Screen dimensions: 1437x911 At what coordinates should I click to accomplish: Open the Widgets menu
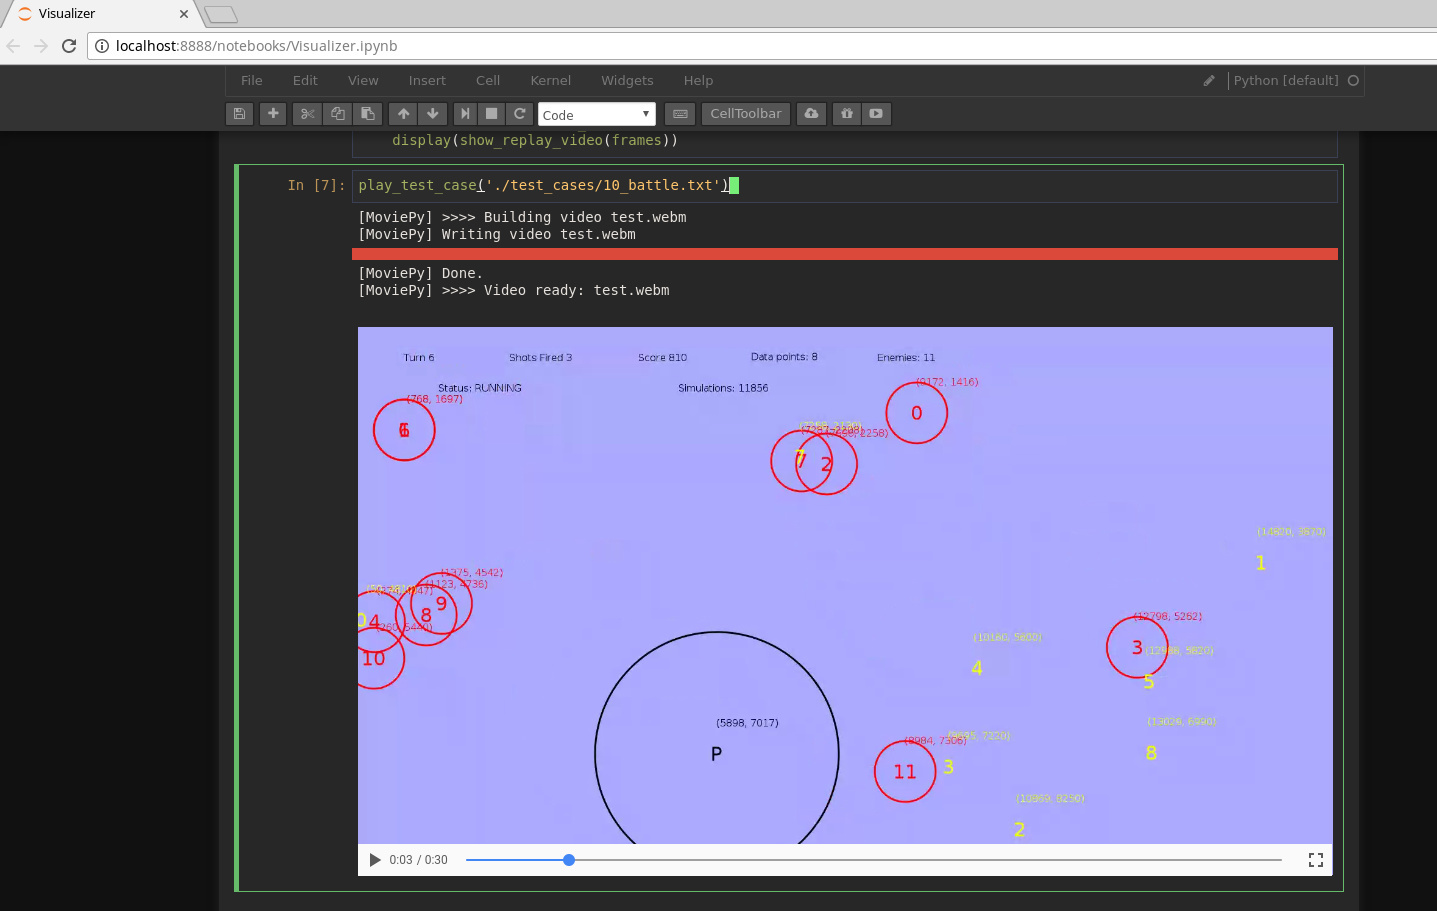tap(627, 80)
